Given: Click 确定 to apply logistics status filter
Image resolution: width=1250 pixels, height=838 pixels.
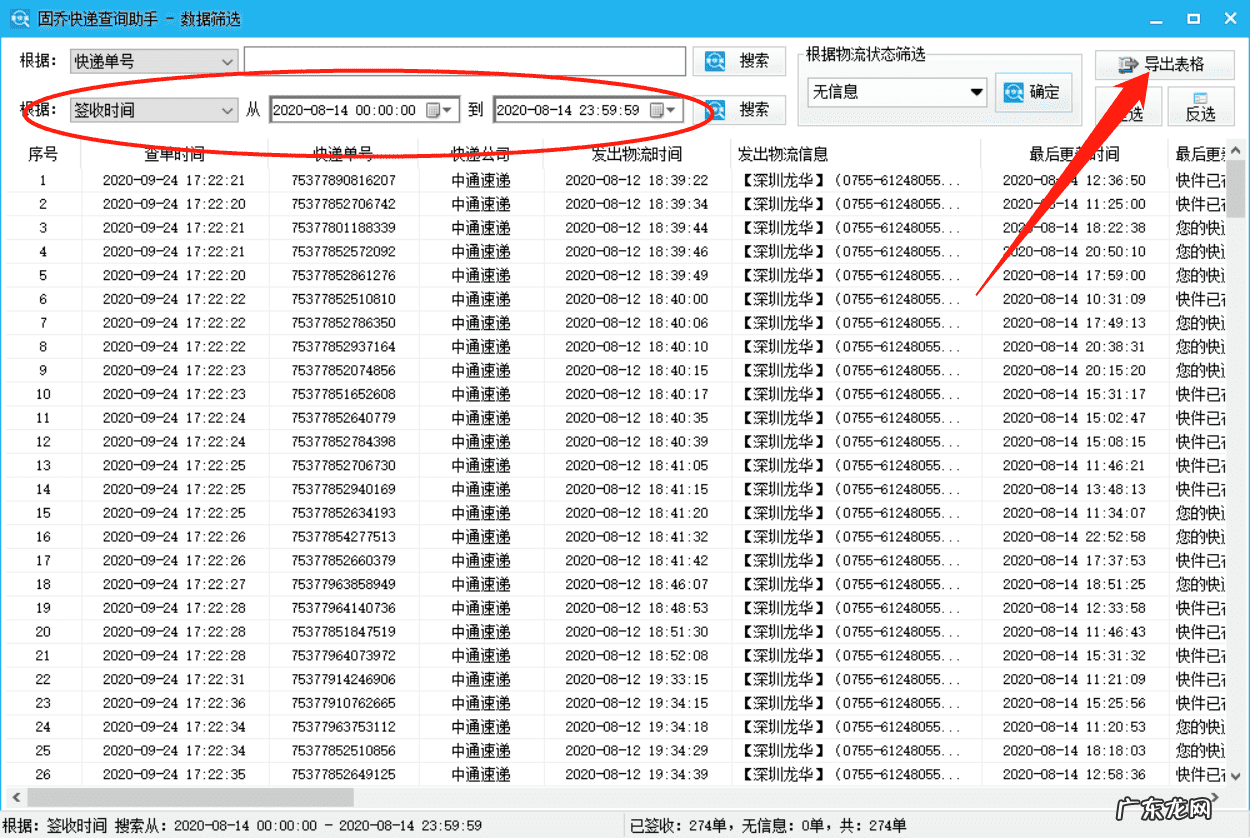Looking at the screenshot, I should (x=1033, y=92).
